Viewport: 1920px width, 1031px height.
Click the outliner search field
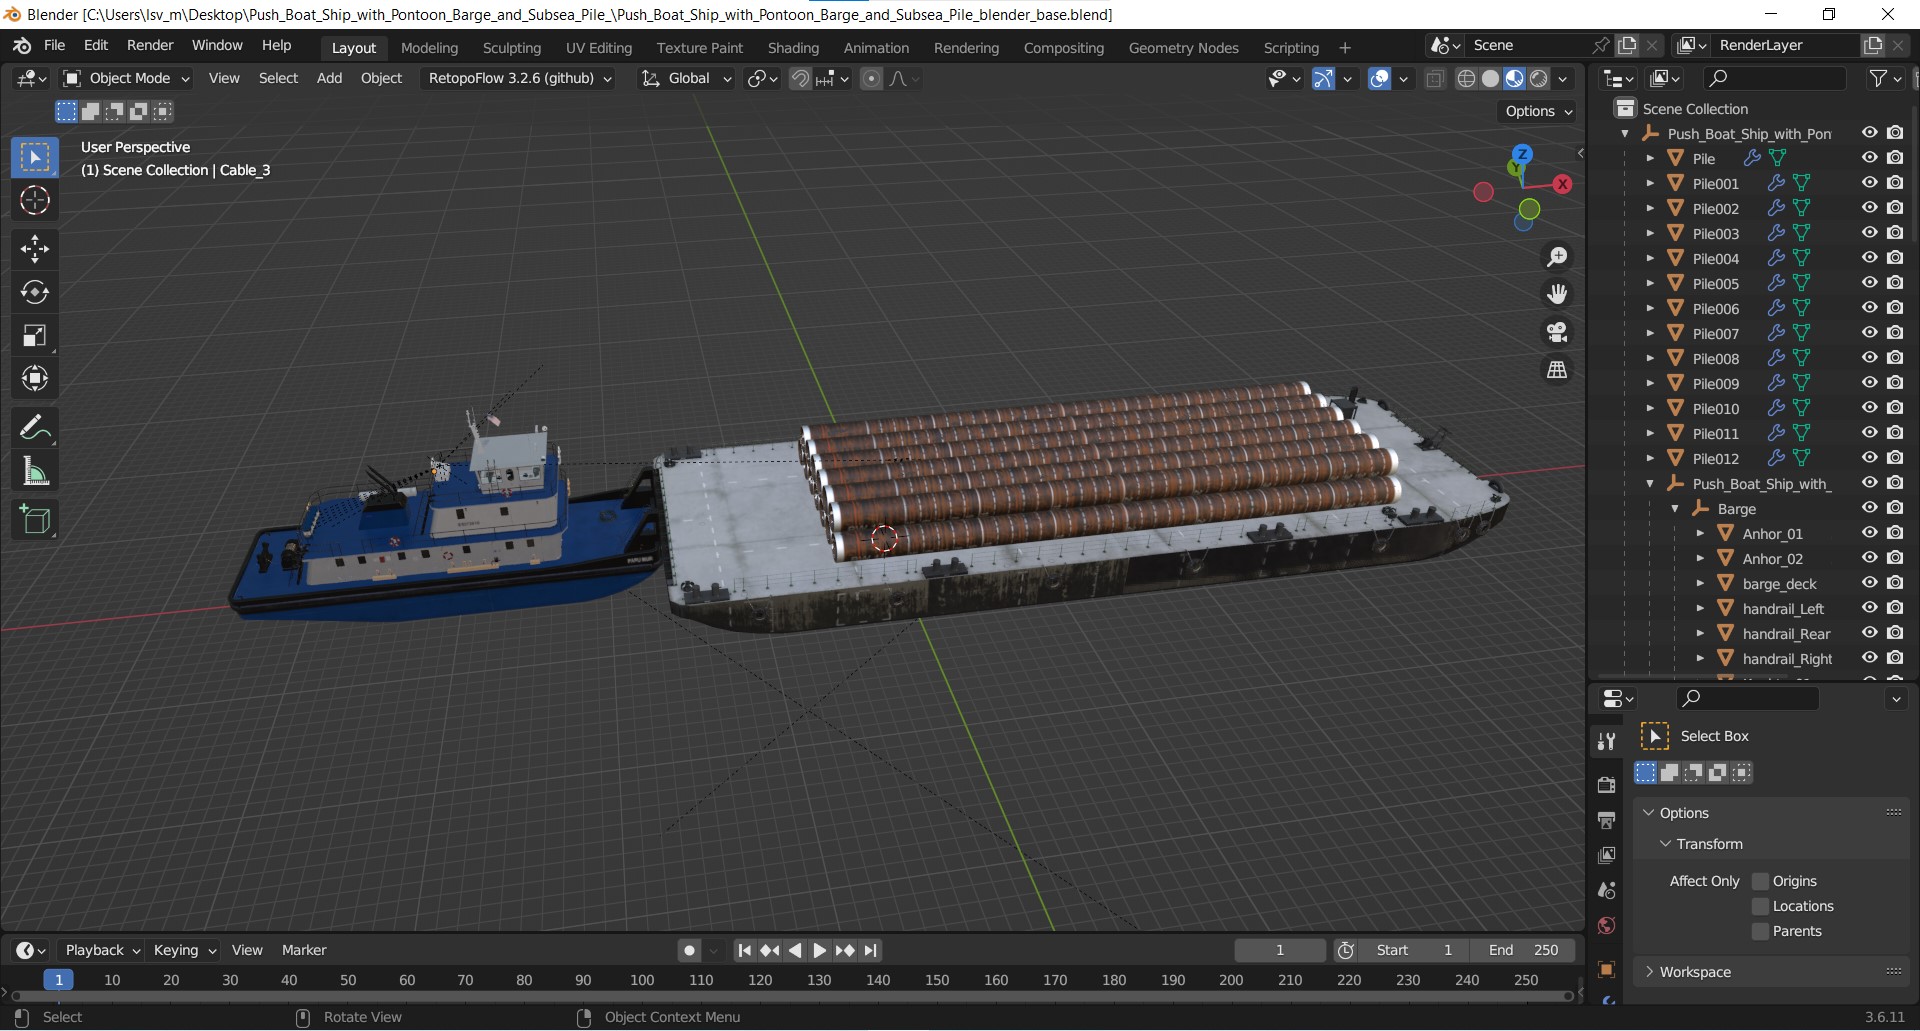[1774, 78]
